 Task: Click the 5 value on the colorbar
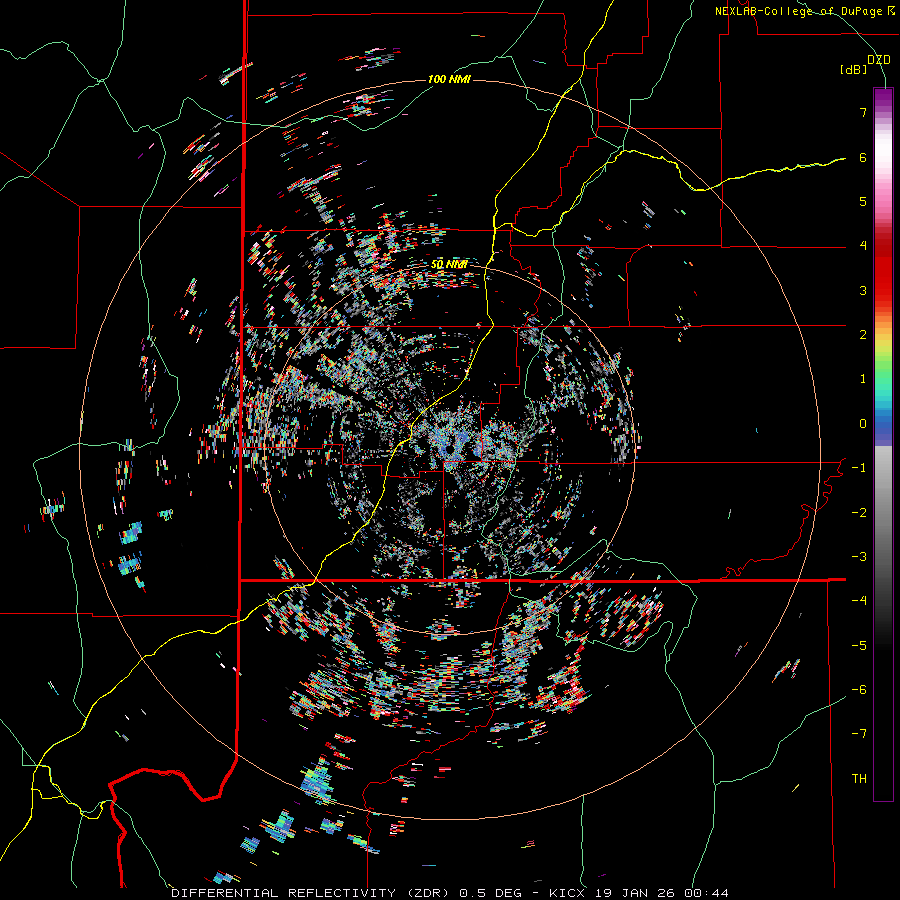pyautogui.click(x=863, y=201)
